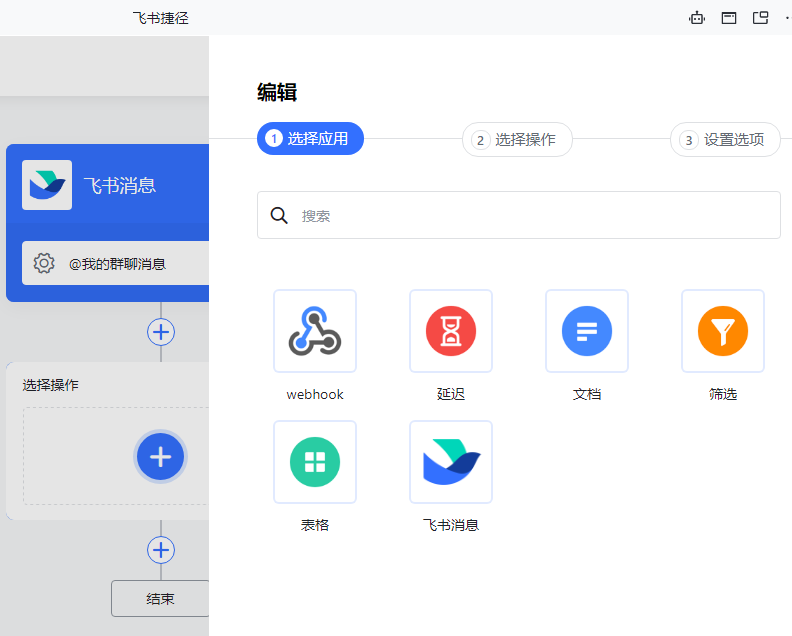
Task: Click the large blue plus in 选择操作
Action: (x=161, y=457)
